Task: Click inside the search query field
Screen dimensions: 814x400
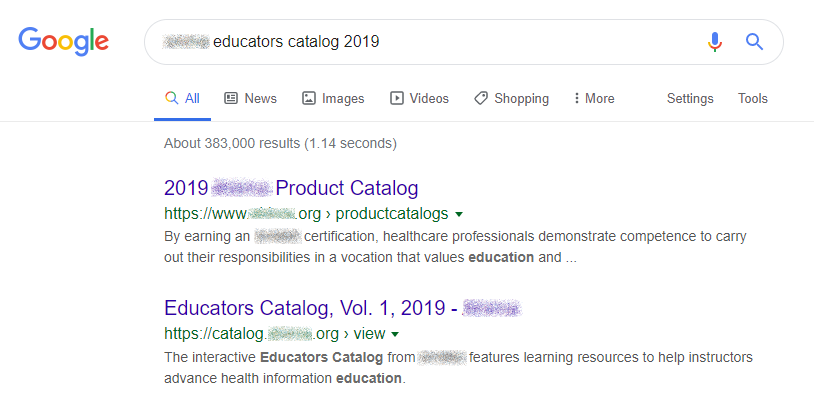Action: 450,42
